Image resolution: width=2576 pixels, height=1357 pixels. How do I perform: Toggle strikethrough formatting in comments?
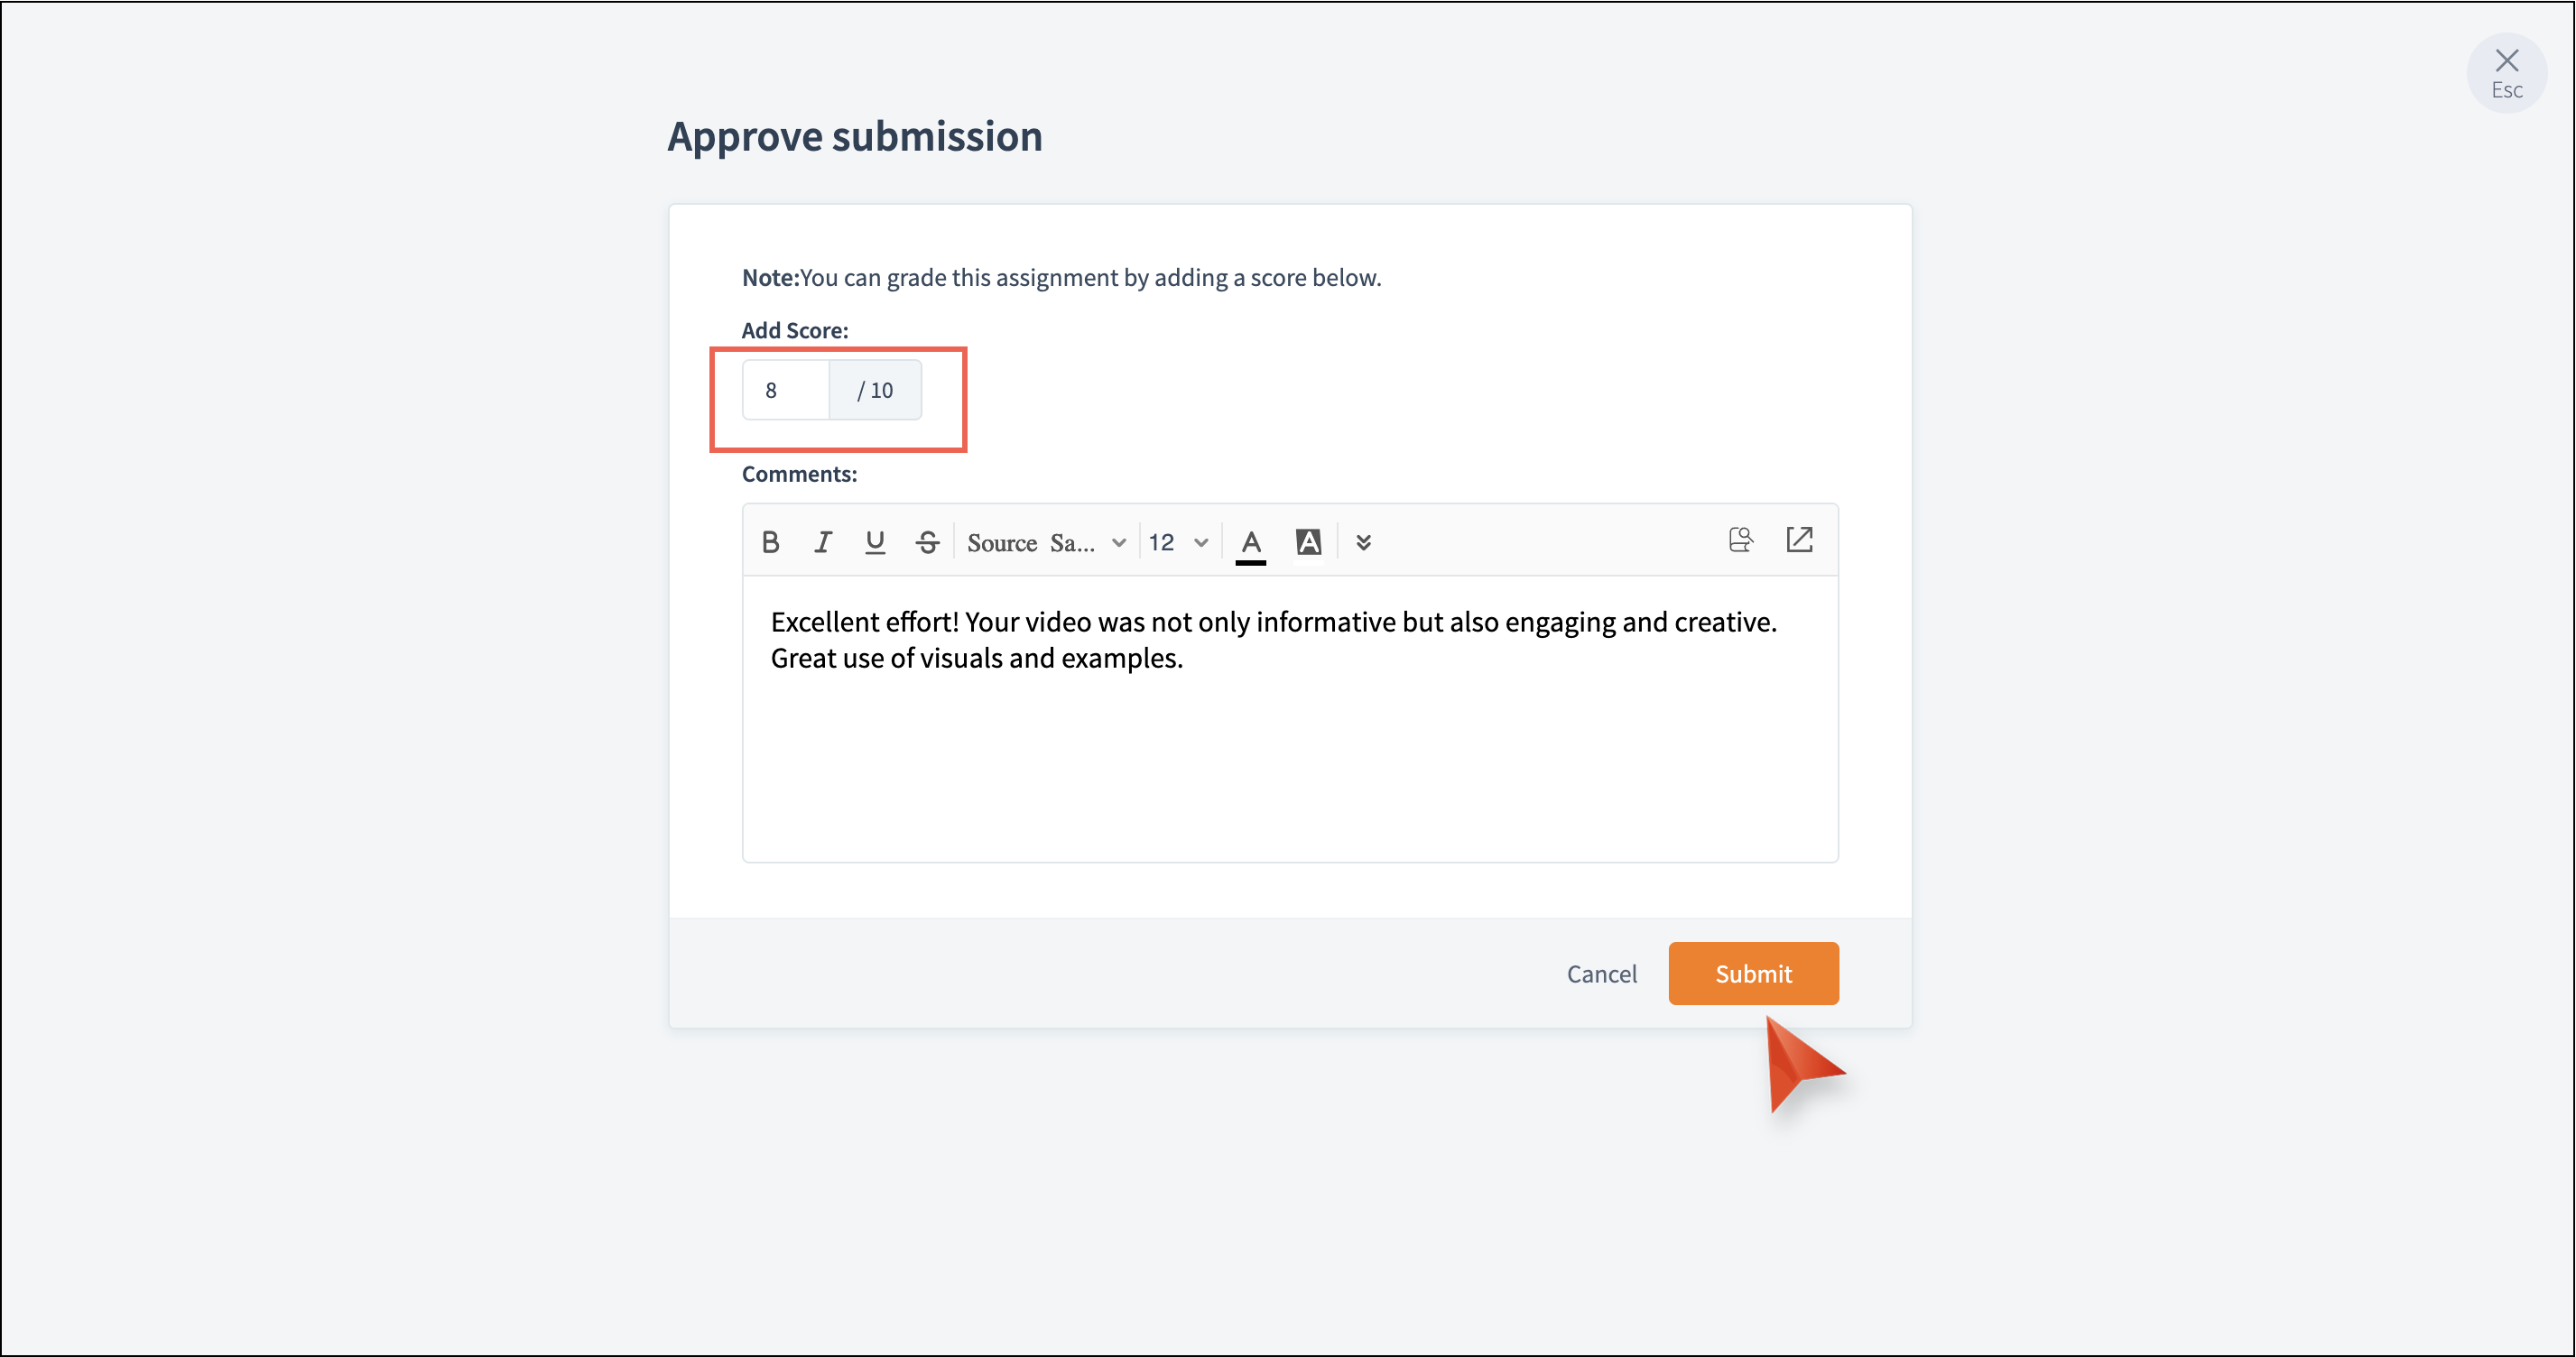(927, 542)
